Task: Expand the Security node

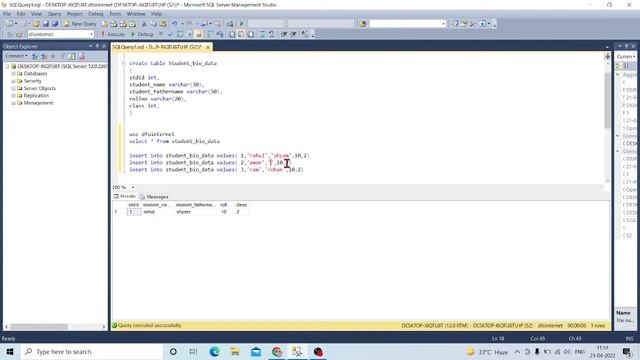Action: click(13, 81)
